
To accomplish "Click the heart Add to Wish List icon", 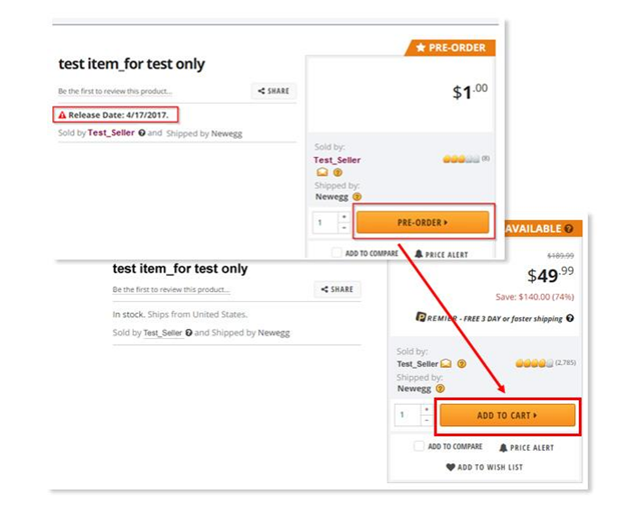I will click(451, 467).
